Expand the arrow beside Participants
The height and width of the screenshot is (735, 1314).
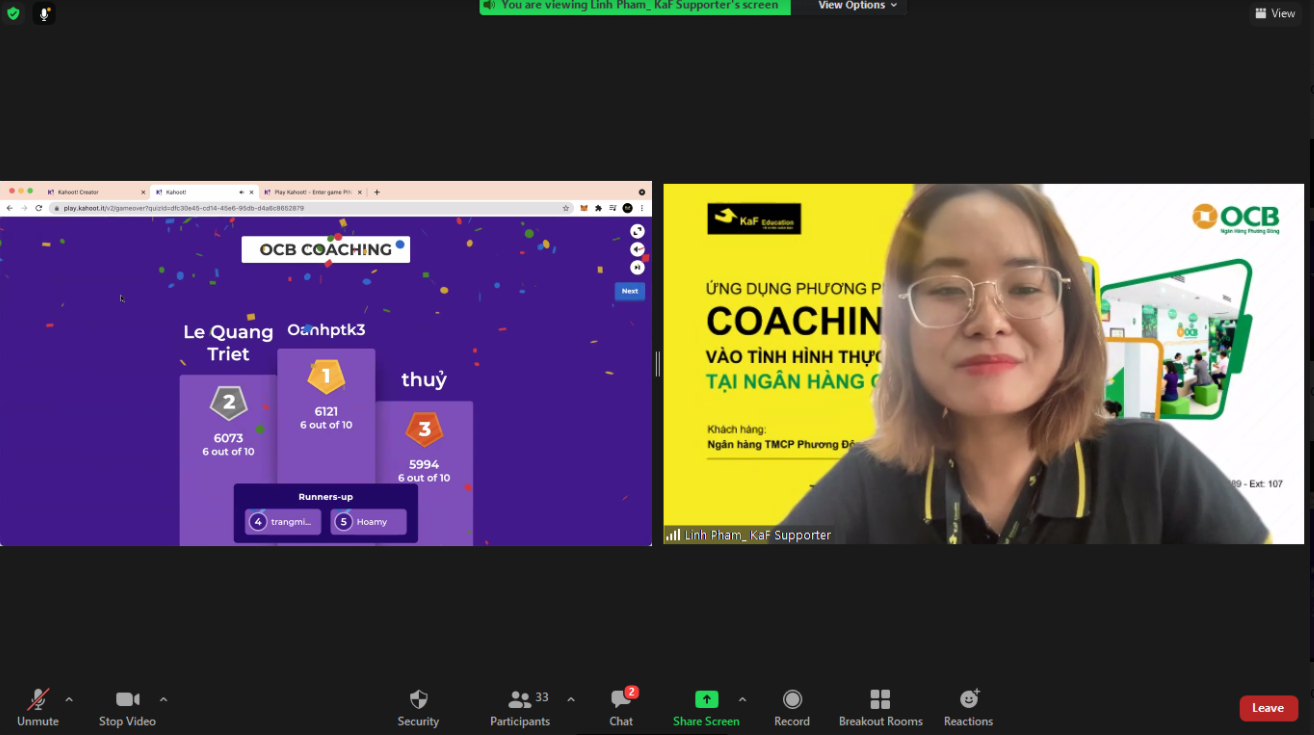click(571, 699)
